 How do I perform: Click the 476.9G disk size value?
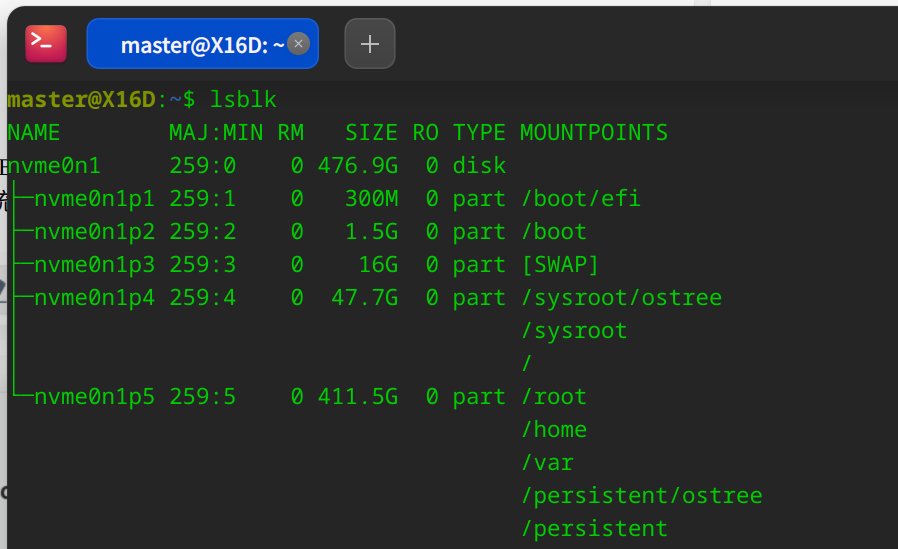pos(358,166)
